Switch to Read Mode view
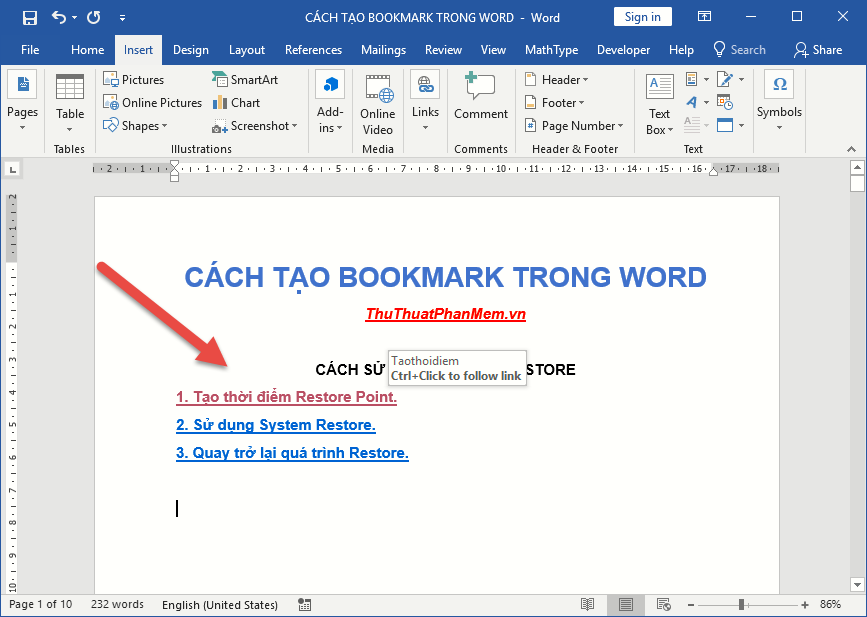Image resolution: width=867 pixels, height=617 pixels. point(586,604)
